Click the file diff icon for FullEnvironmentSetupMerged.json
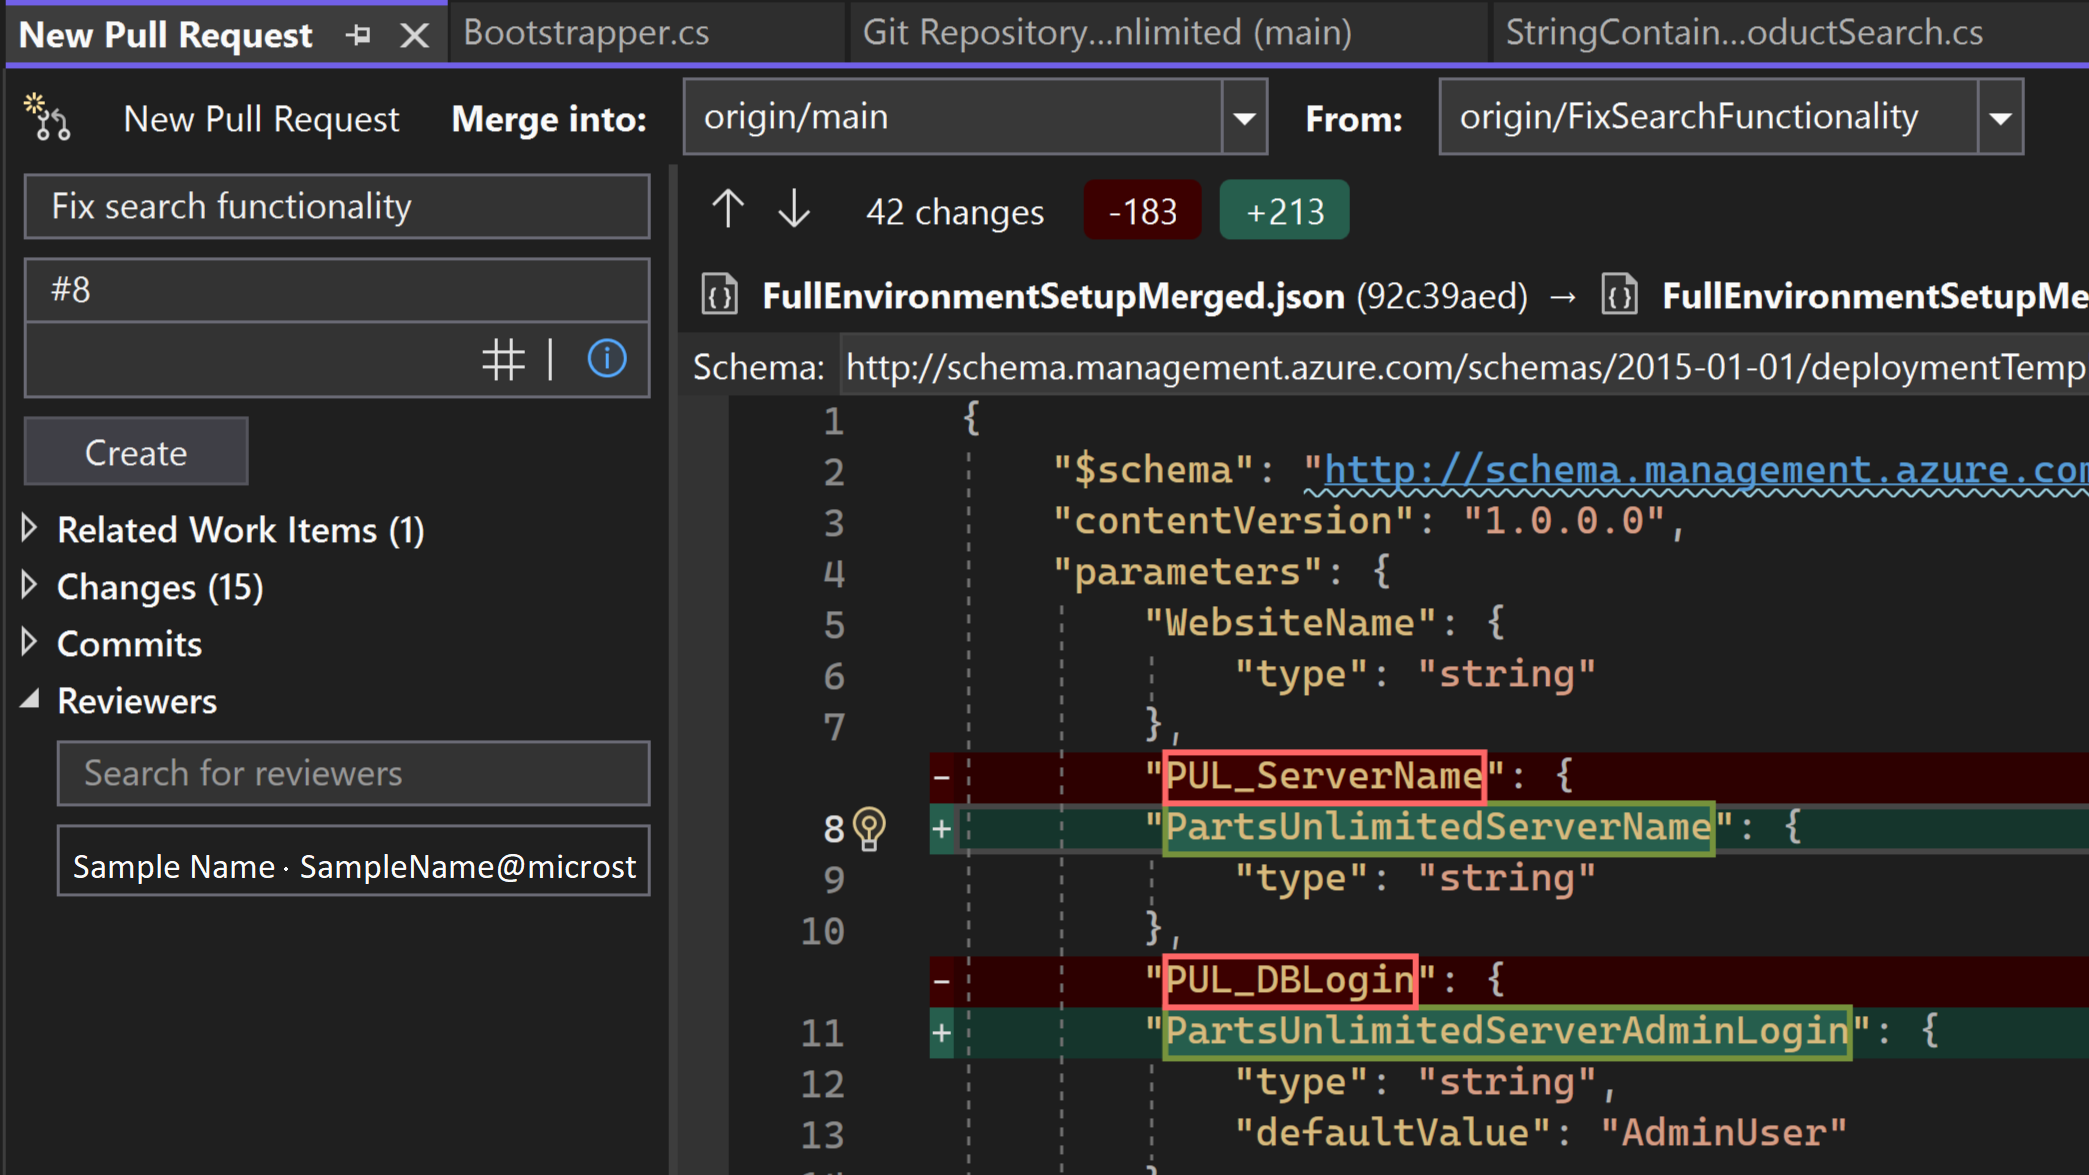 (720, 296)
